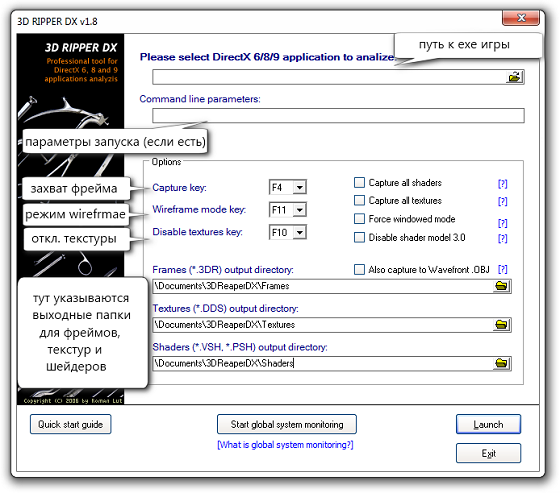The width and height of the screenshot is (560, 493).
Task: Browse for the DirectX application executable
Action: click(514, 77)
